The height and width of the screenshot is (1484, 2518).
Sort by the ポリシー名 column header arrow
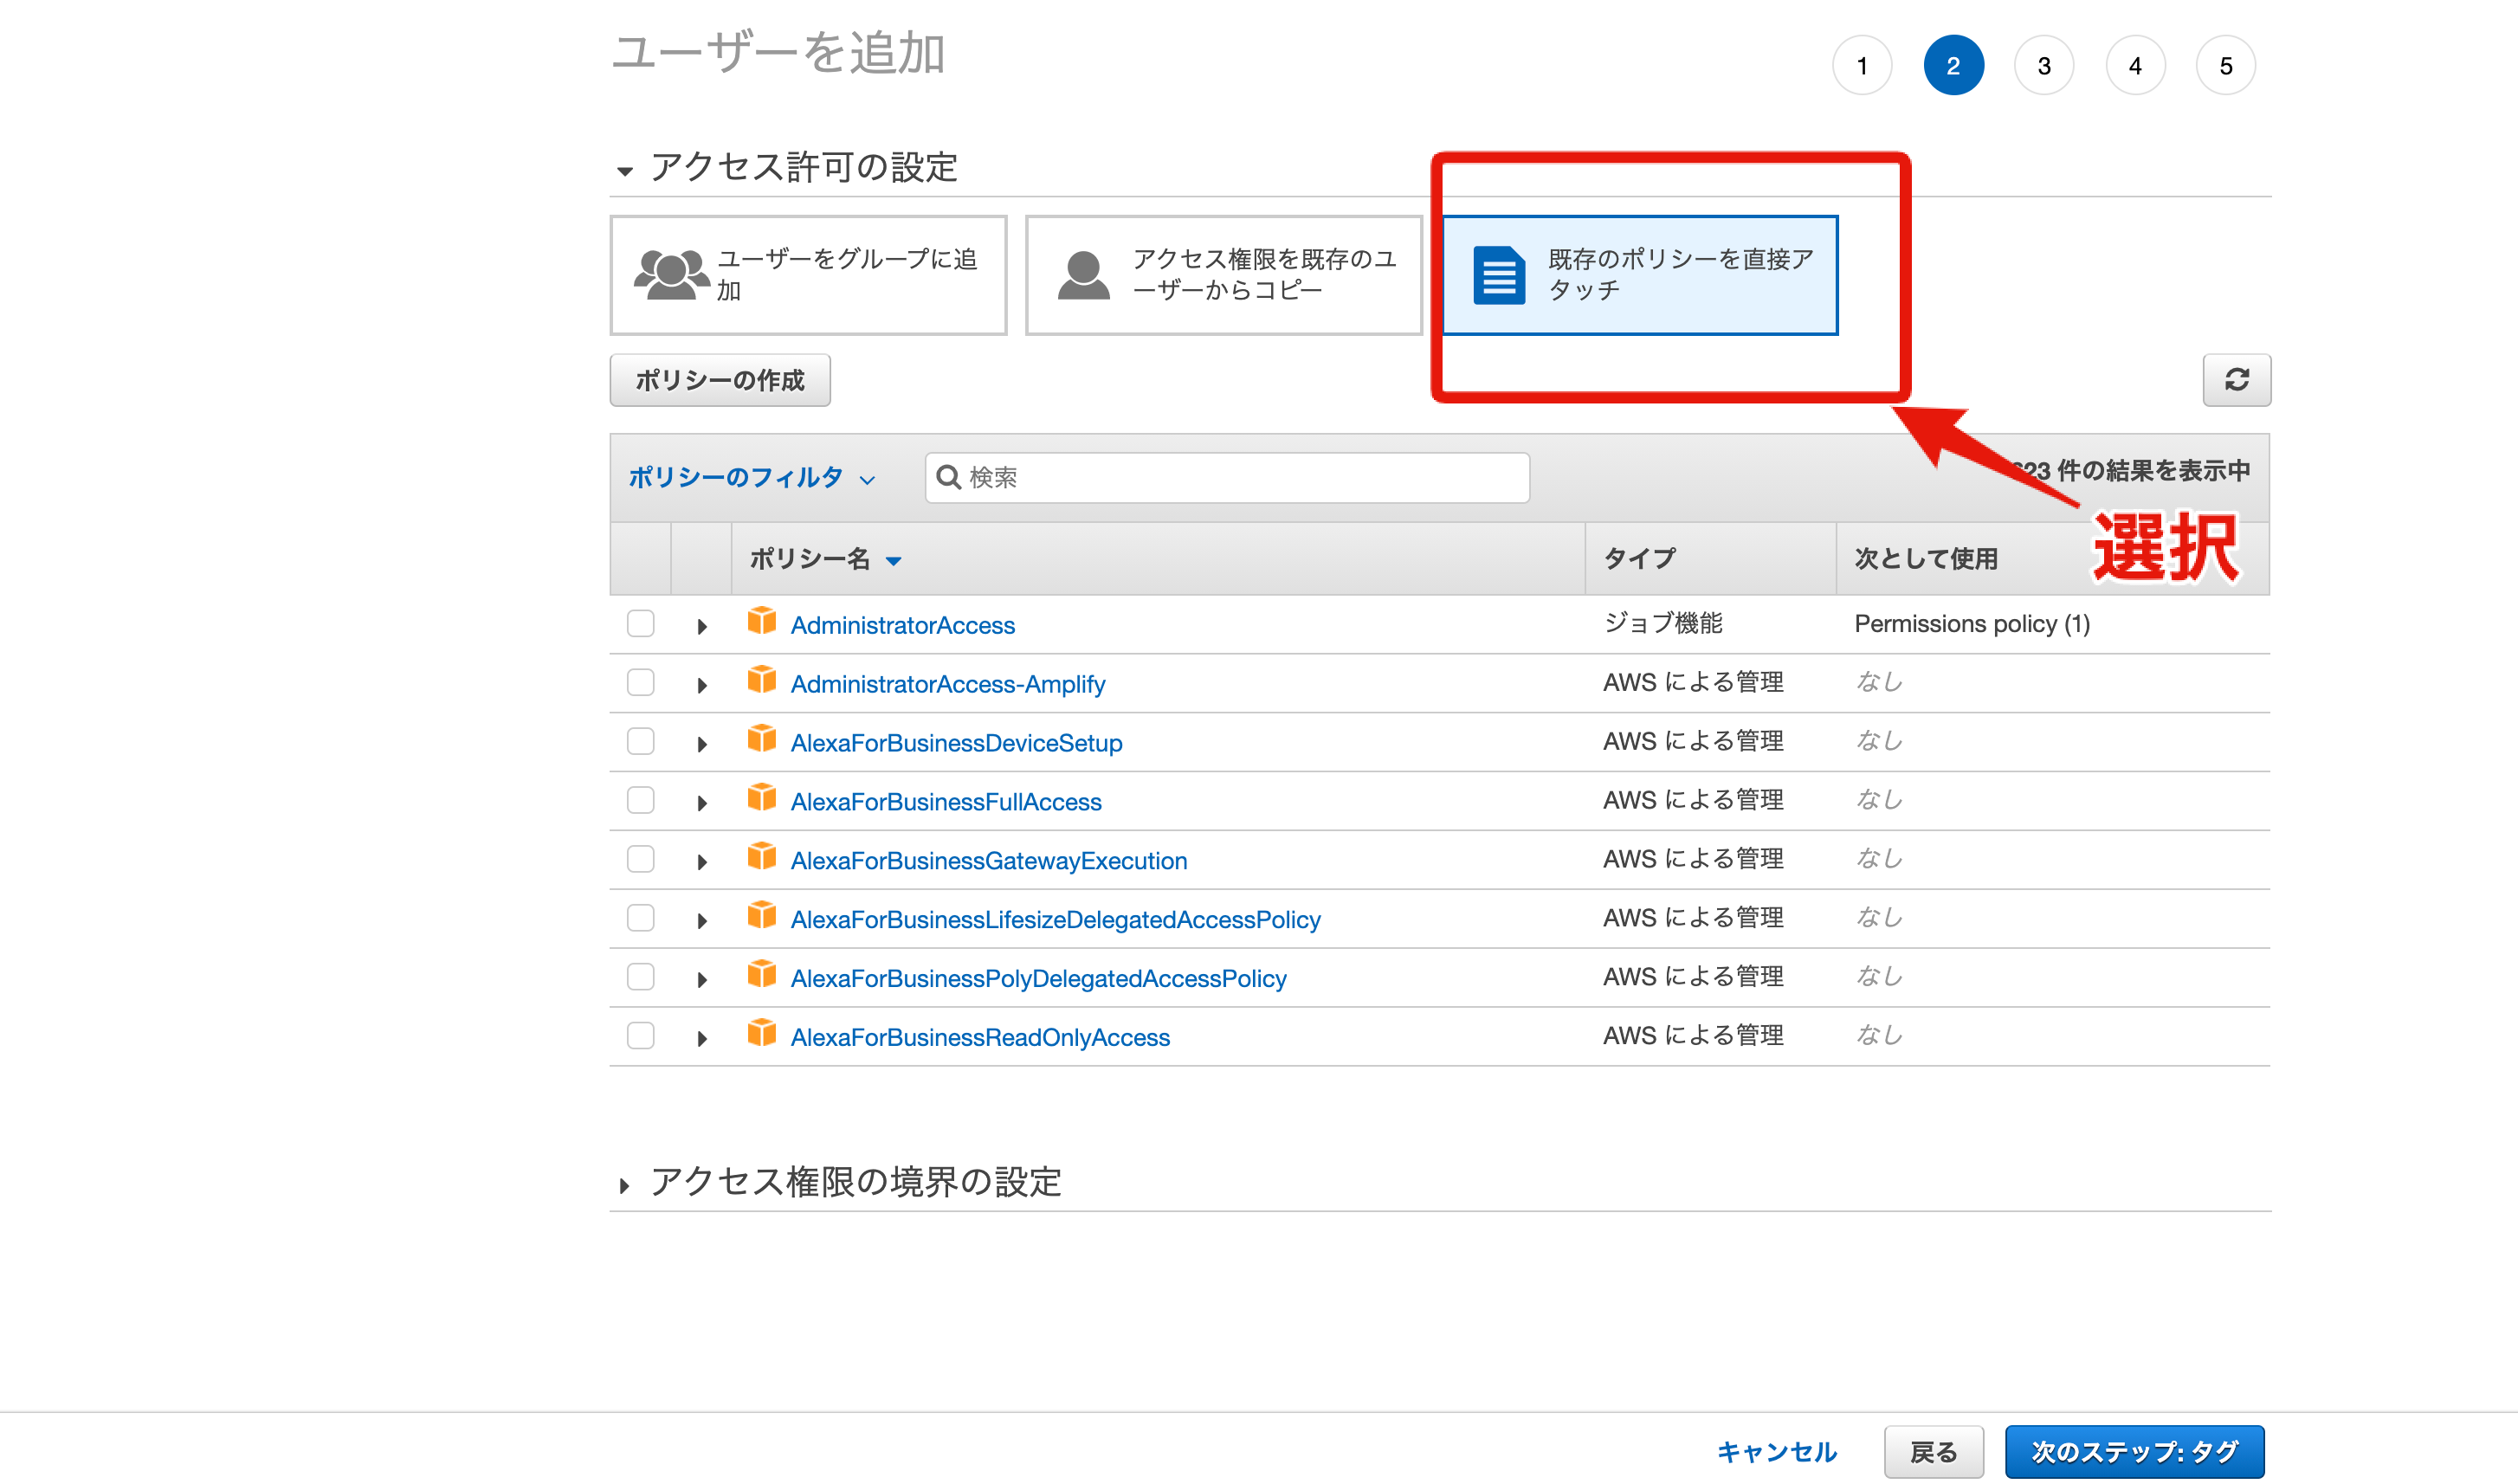coord(894,561)
